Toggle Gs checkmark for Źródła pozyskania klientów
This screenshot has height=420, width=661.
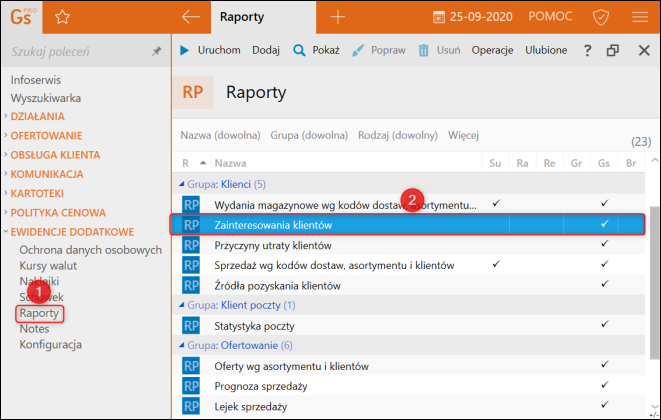[605, 284]
